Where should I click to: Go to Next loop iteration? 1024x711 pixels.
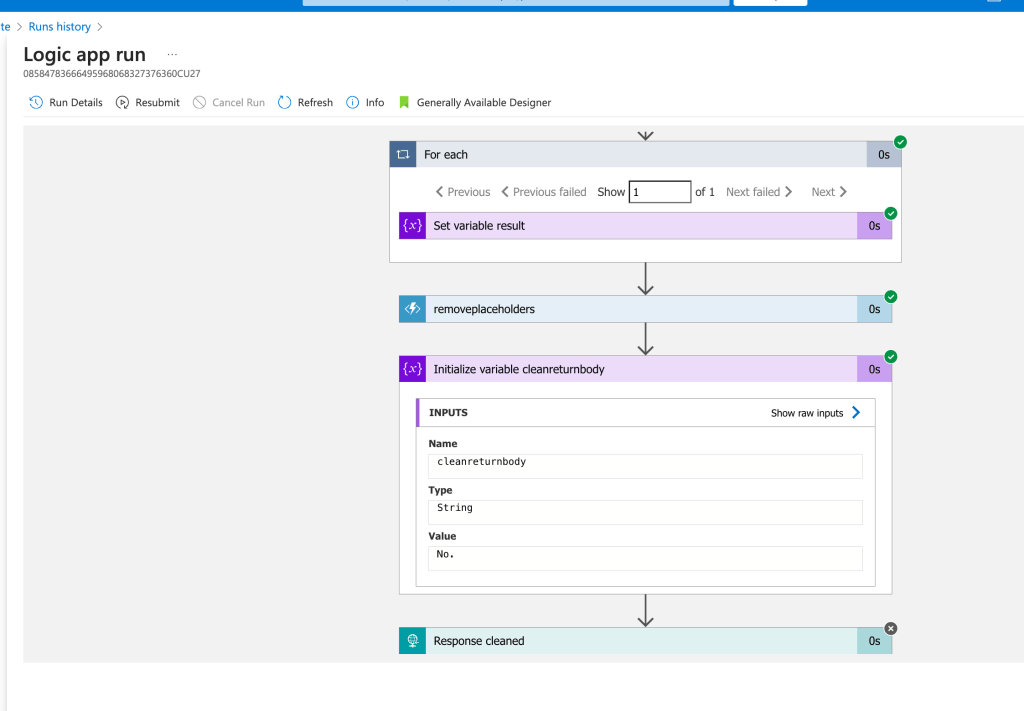tap(829, 192)
